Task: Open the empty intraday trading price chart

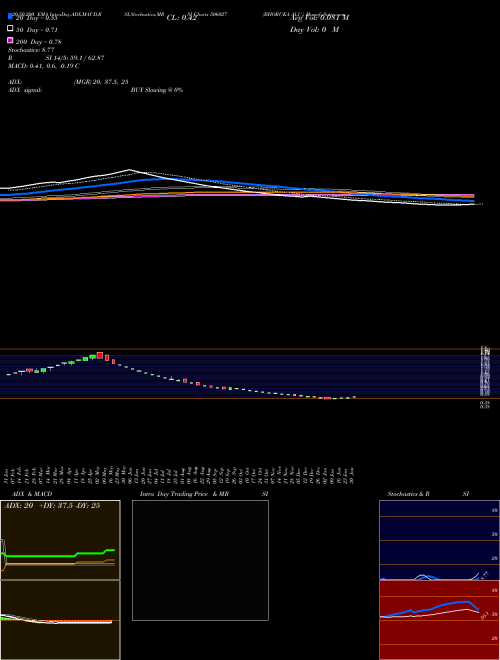Action: click(200, 560)
